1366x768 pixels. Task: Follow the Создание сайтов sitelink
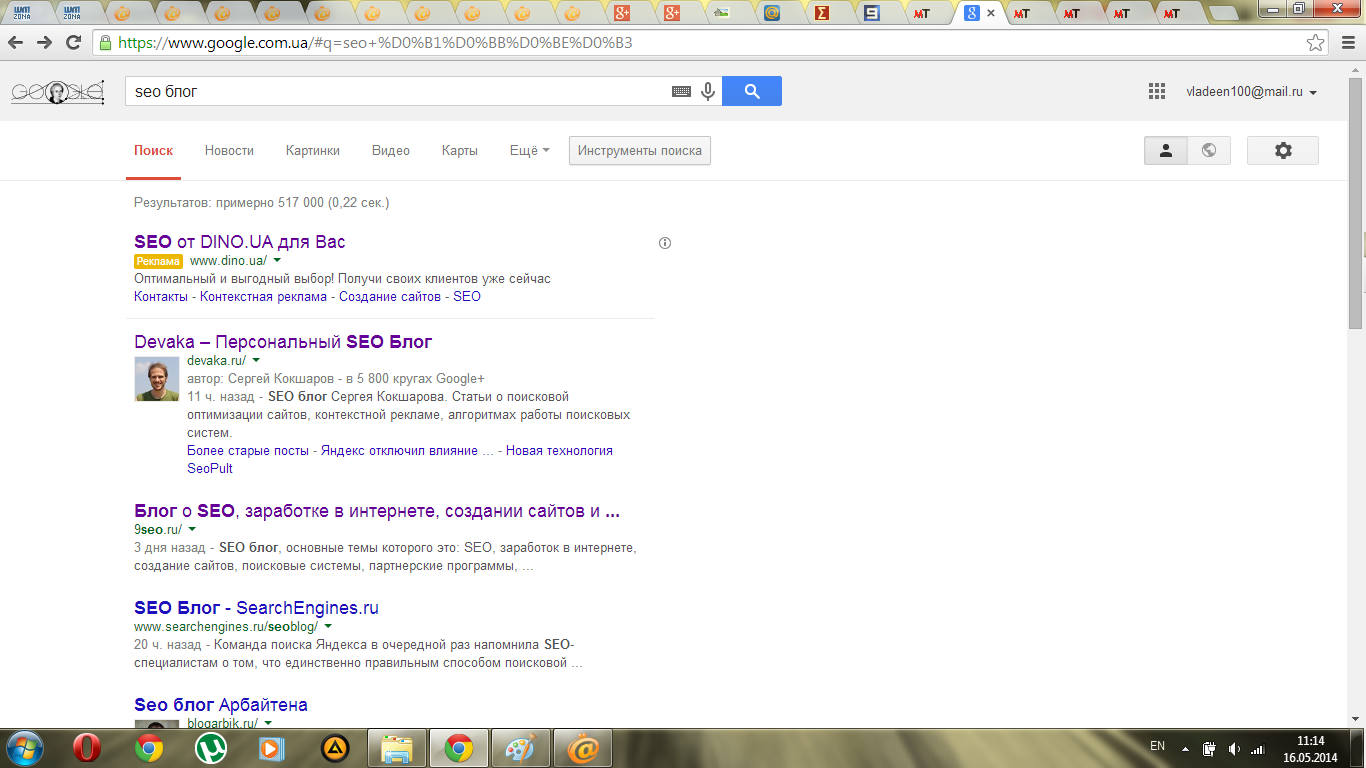(390, 296)
